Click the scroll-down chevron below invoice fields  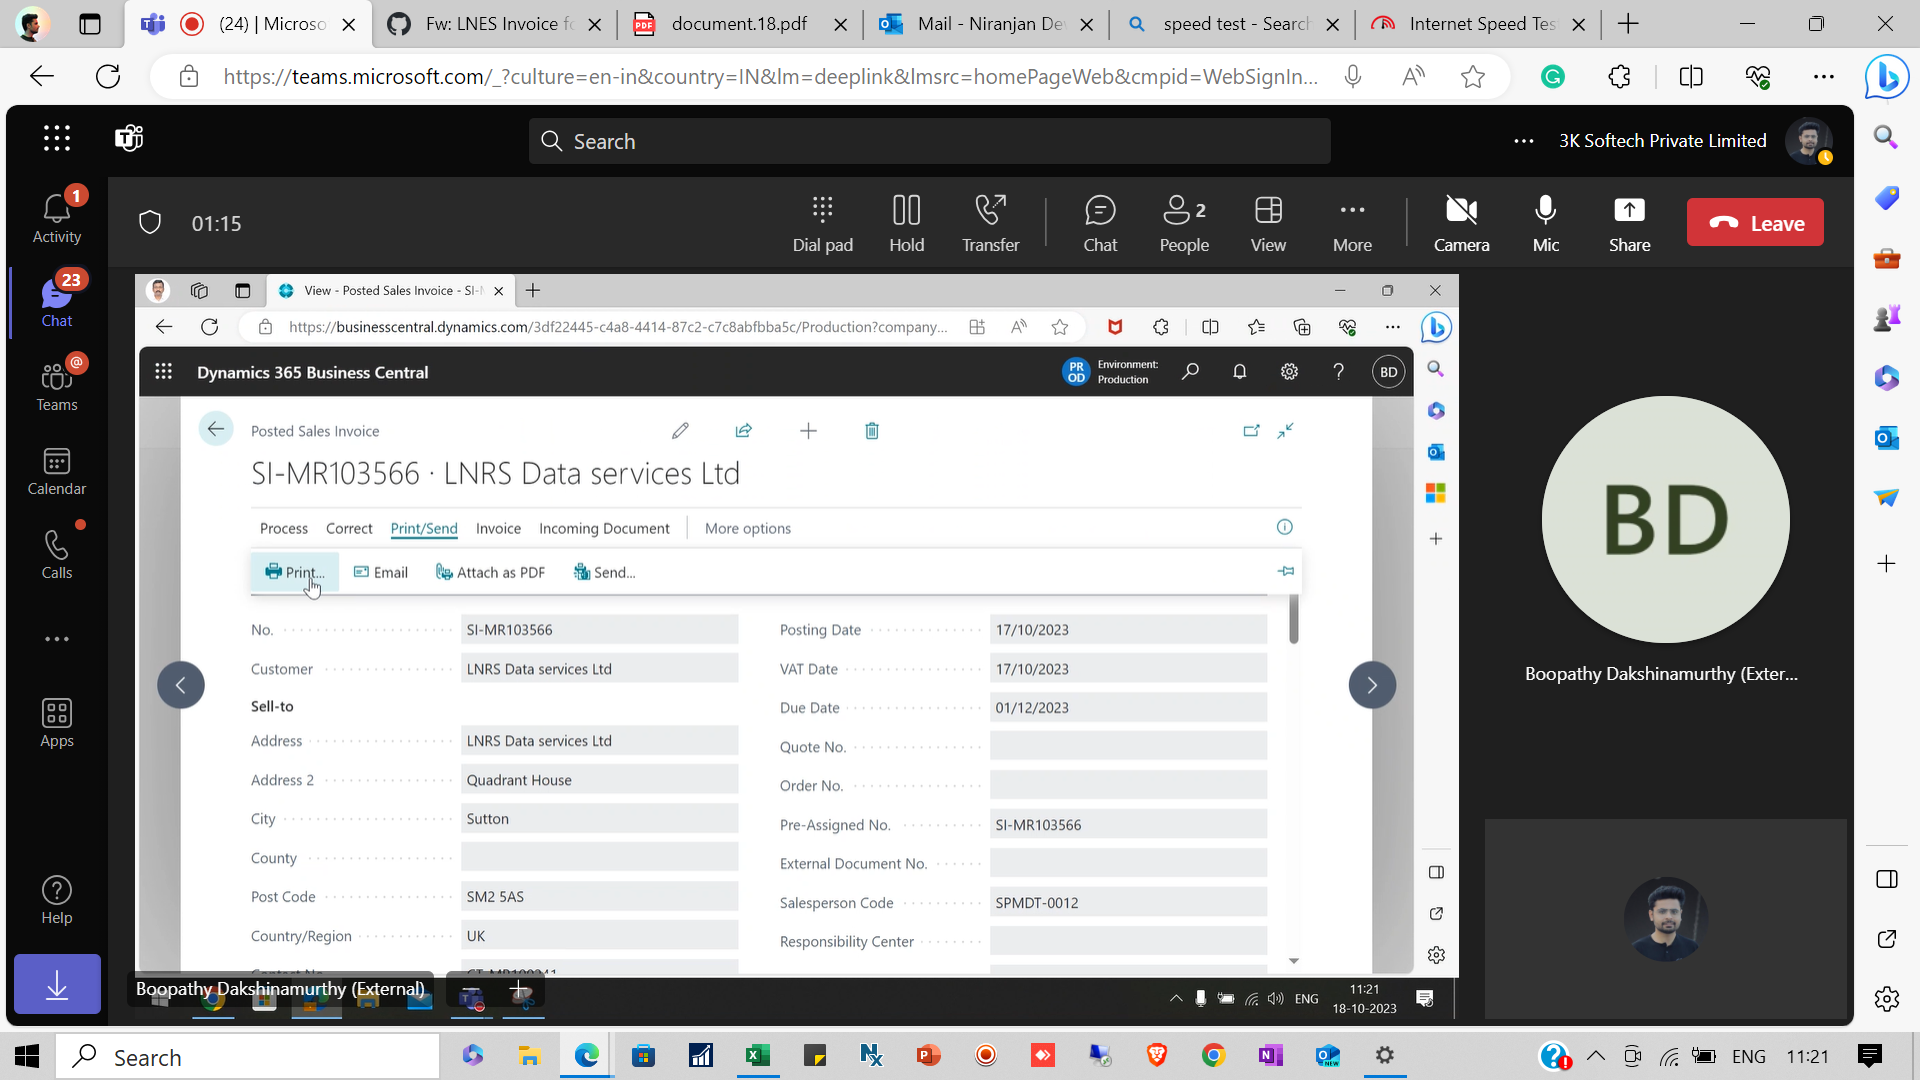[x=1295, y=960]
